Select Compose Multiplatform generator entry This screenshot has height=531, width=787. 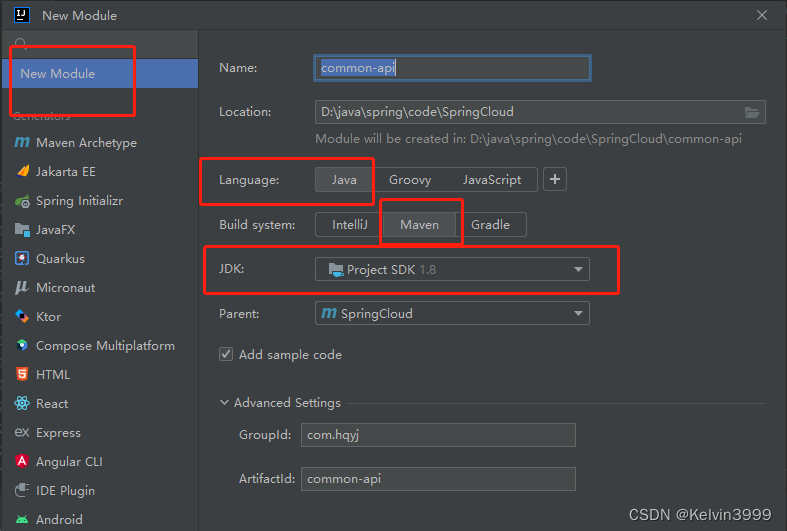(x=100, y=345)
